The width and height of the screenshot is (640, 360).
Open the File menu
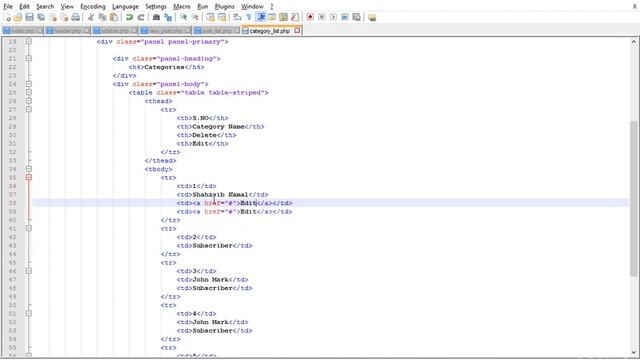click(x=8, y=7)
